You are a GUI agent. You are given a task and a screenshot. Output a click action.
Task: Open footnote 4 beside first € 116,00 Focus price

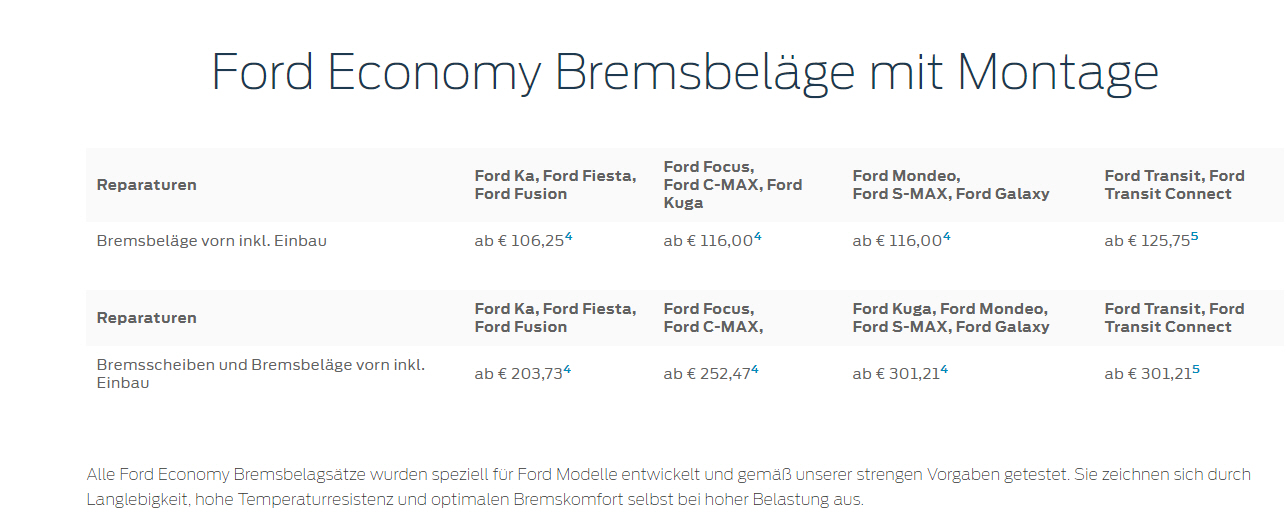[x=757, y=237]
